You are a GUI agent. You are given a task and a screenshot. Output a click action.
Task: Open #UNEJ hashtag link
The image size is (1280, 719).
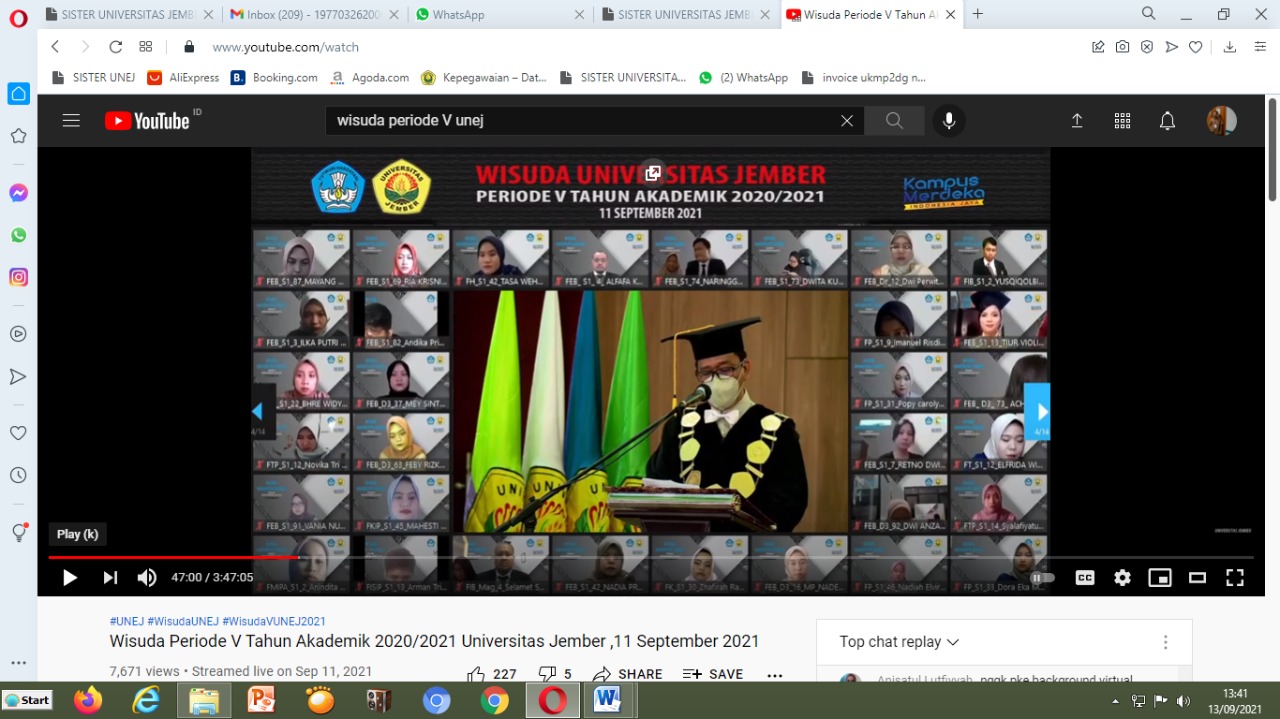coord(126,621)
